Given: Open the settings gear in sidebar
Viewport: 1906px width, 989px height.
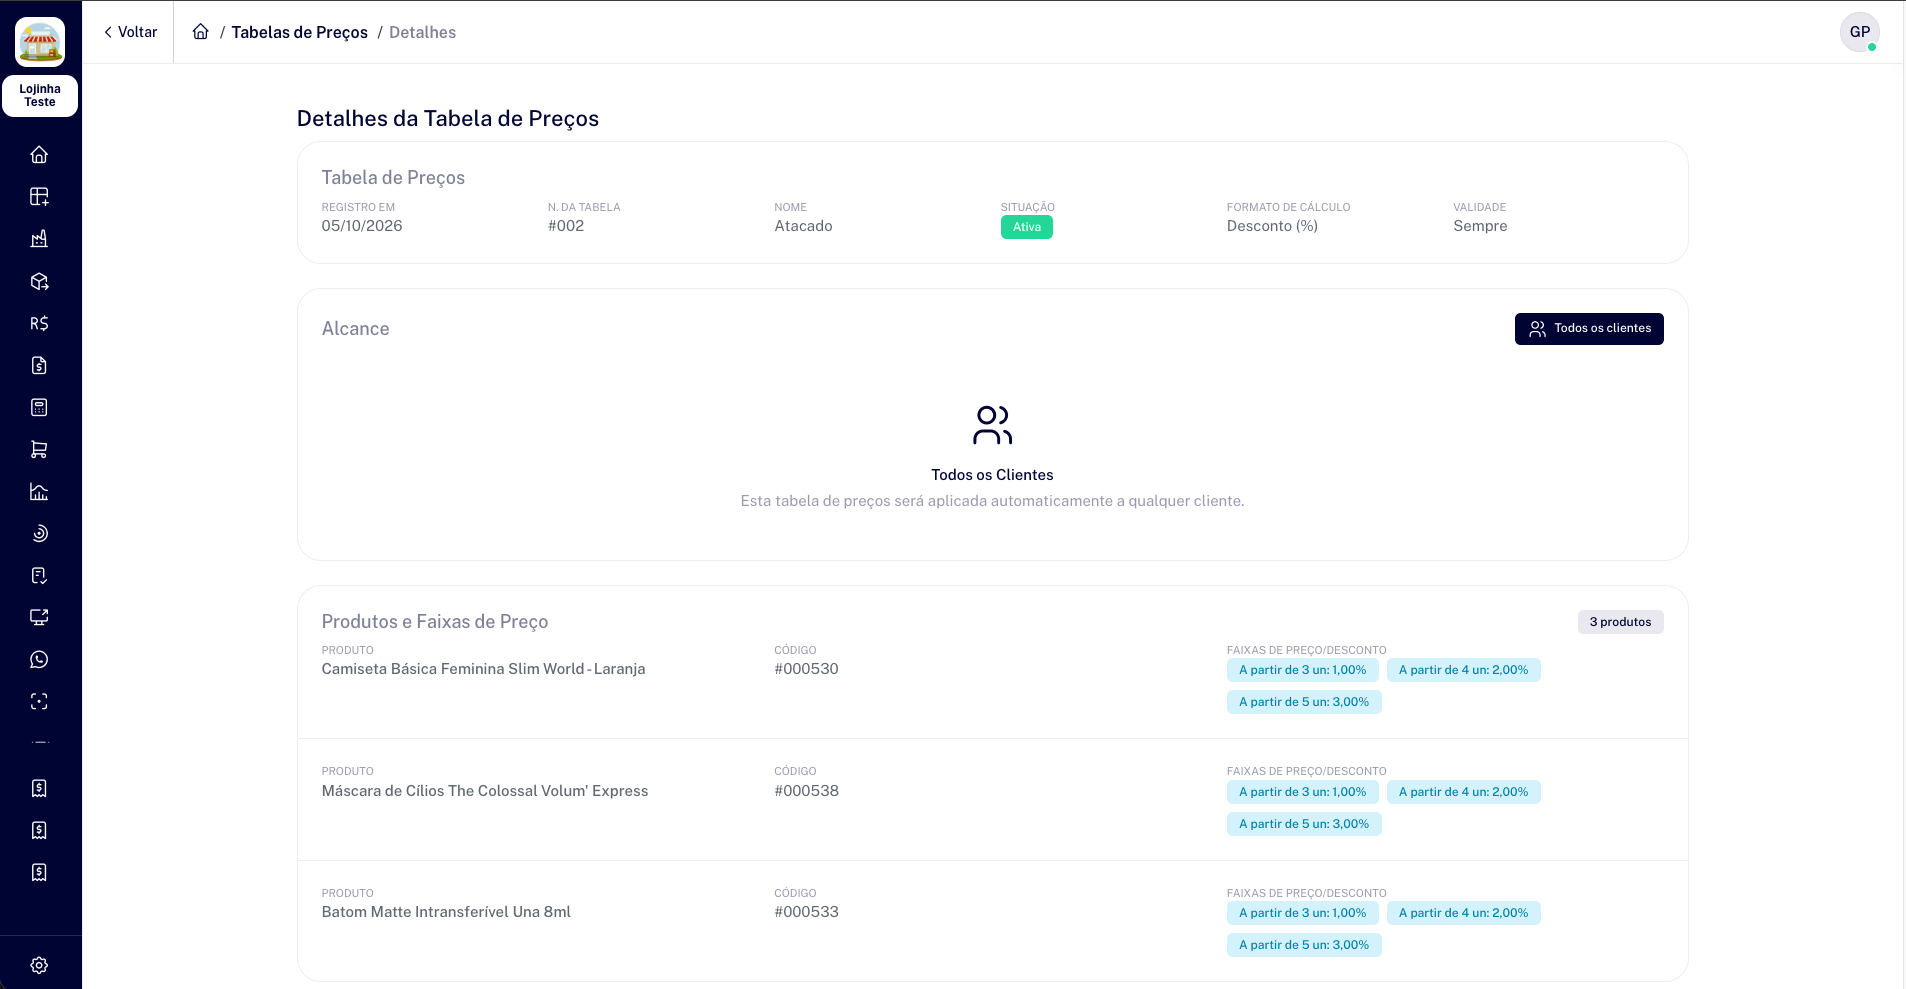Looking at the screenshot, I should pos(39,965).
